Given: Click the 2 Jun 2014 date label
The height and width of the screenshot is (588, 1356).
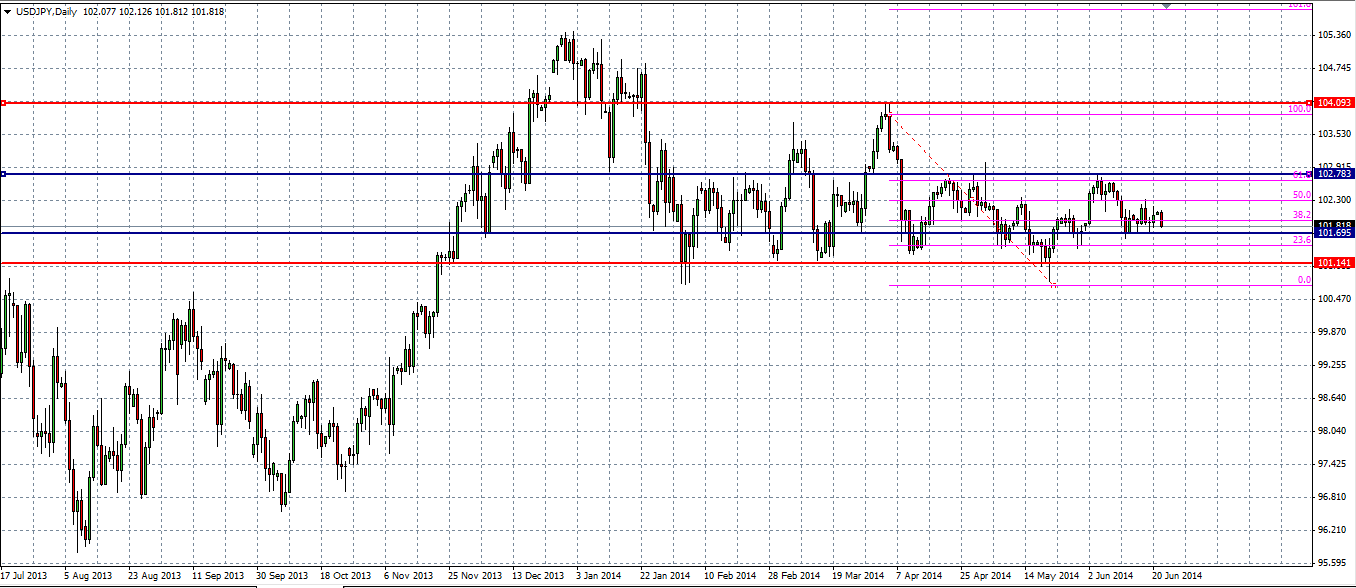Looking at the screenshot, I should (x=1113, y=577).
